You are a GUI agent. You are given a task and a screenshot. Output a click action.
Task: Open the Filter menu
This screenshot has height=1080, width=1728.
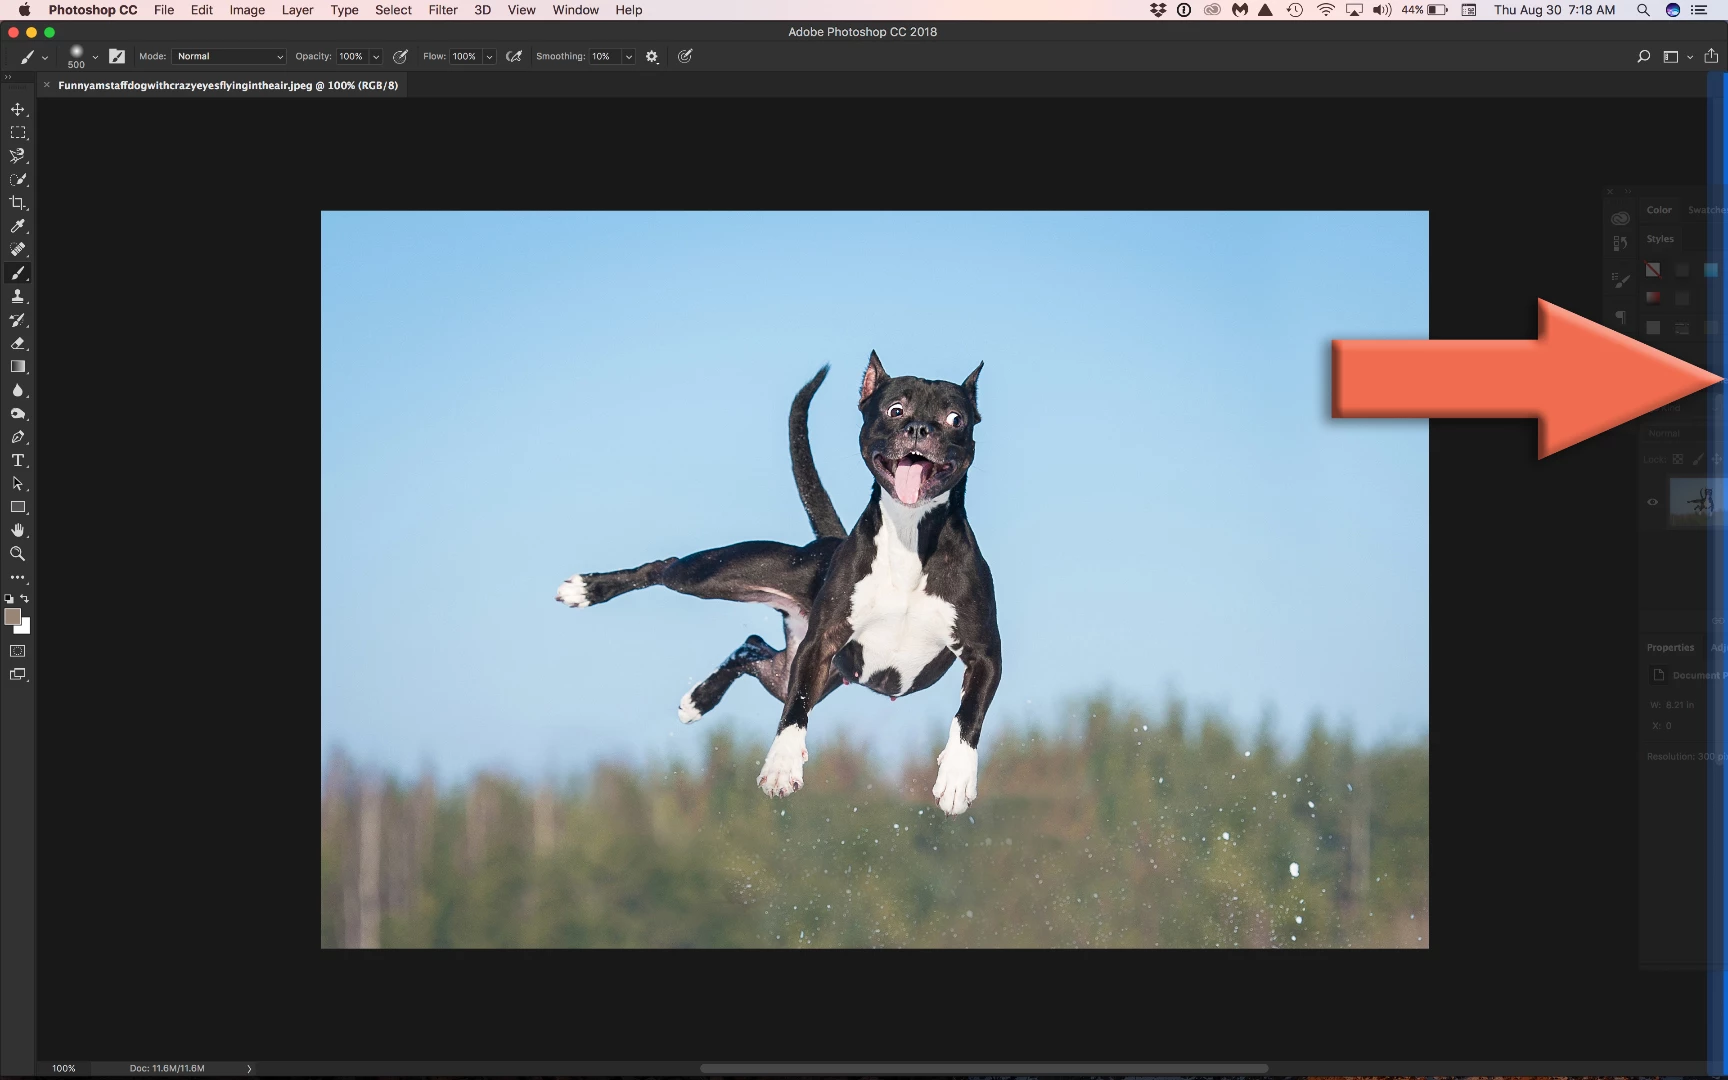click(443, 10)
